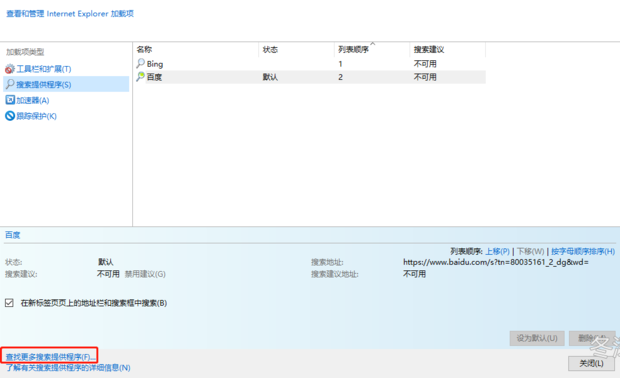Open 查找更多搜索提供程序(F)... link

point(50,357)
